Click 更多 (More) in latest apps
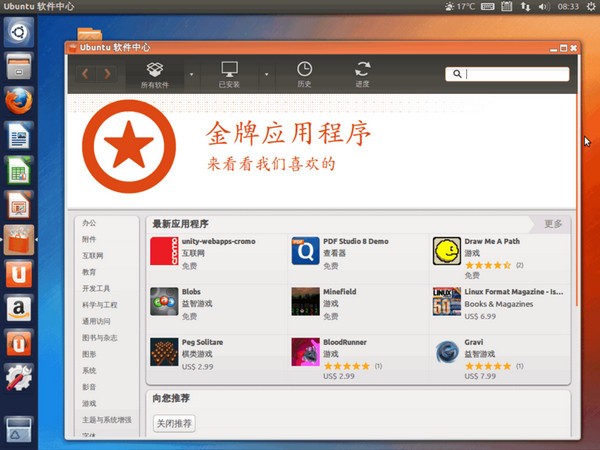 click(x=553, y=224)
